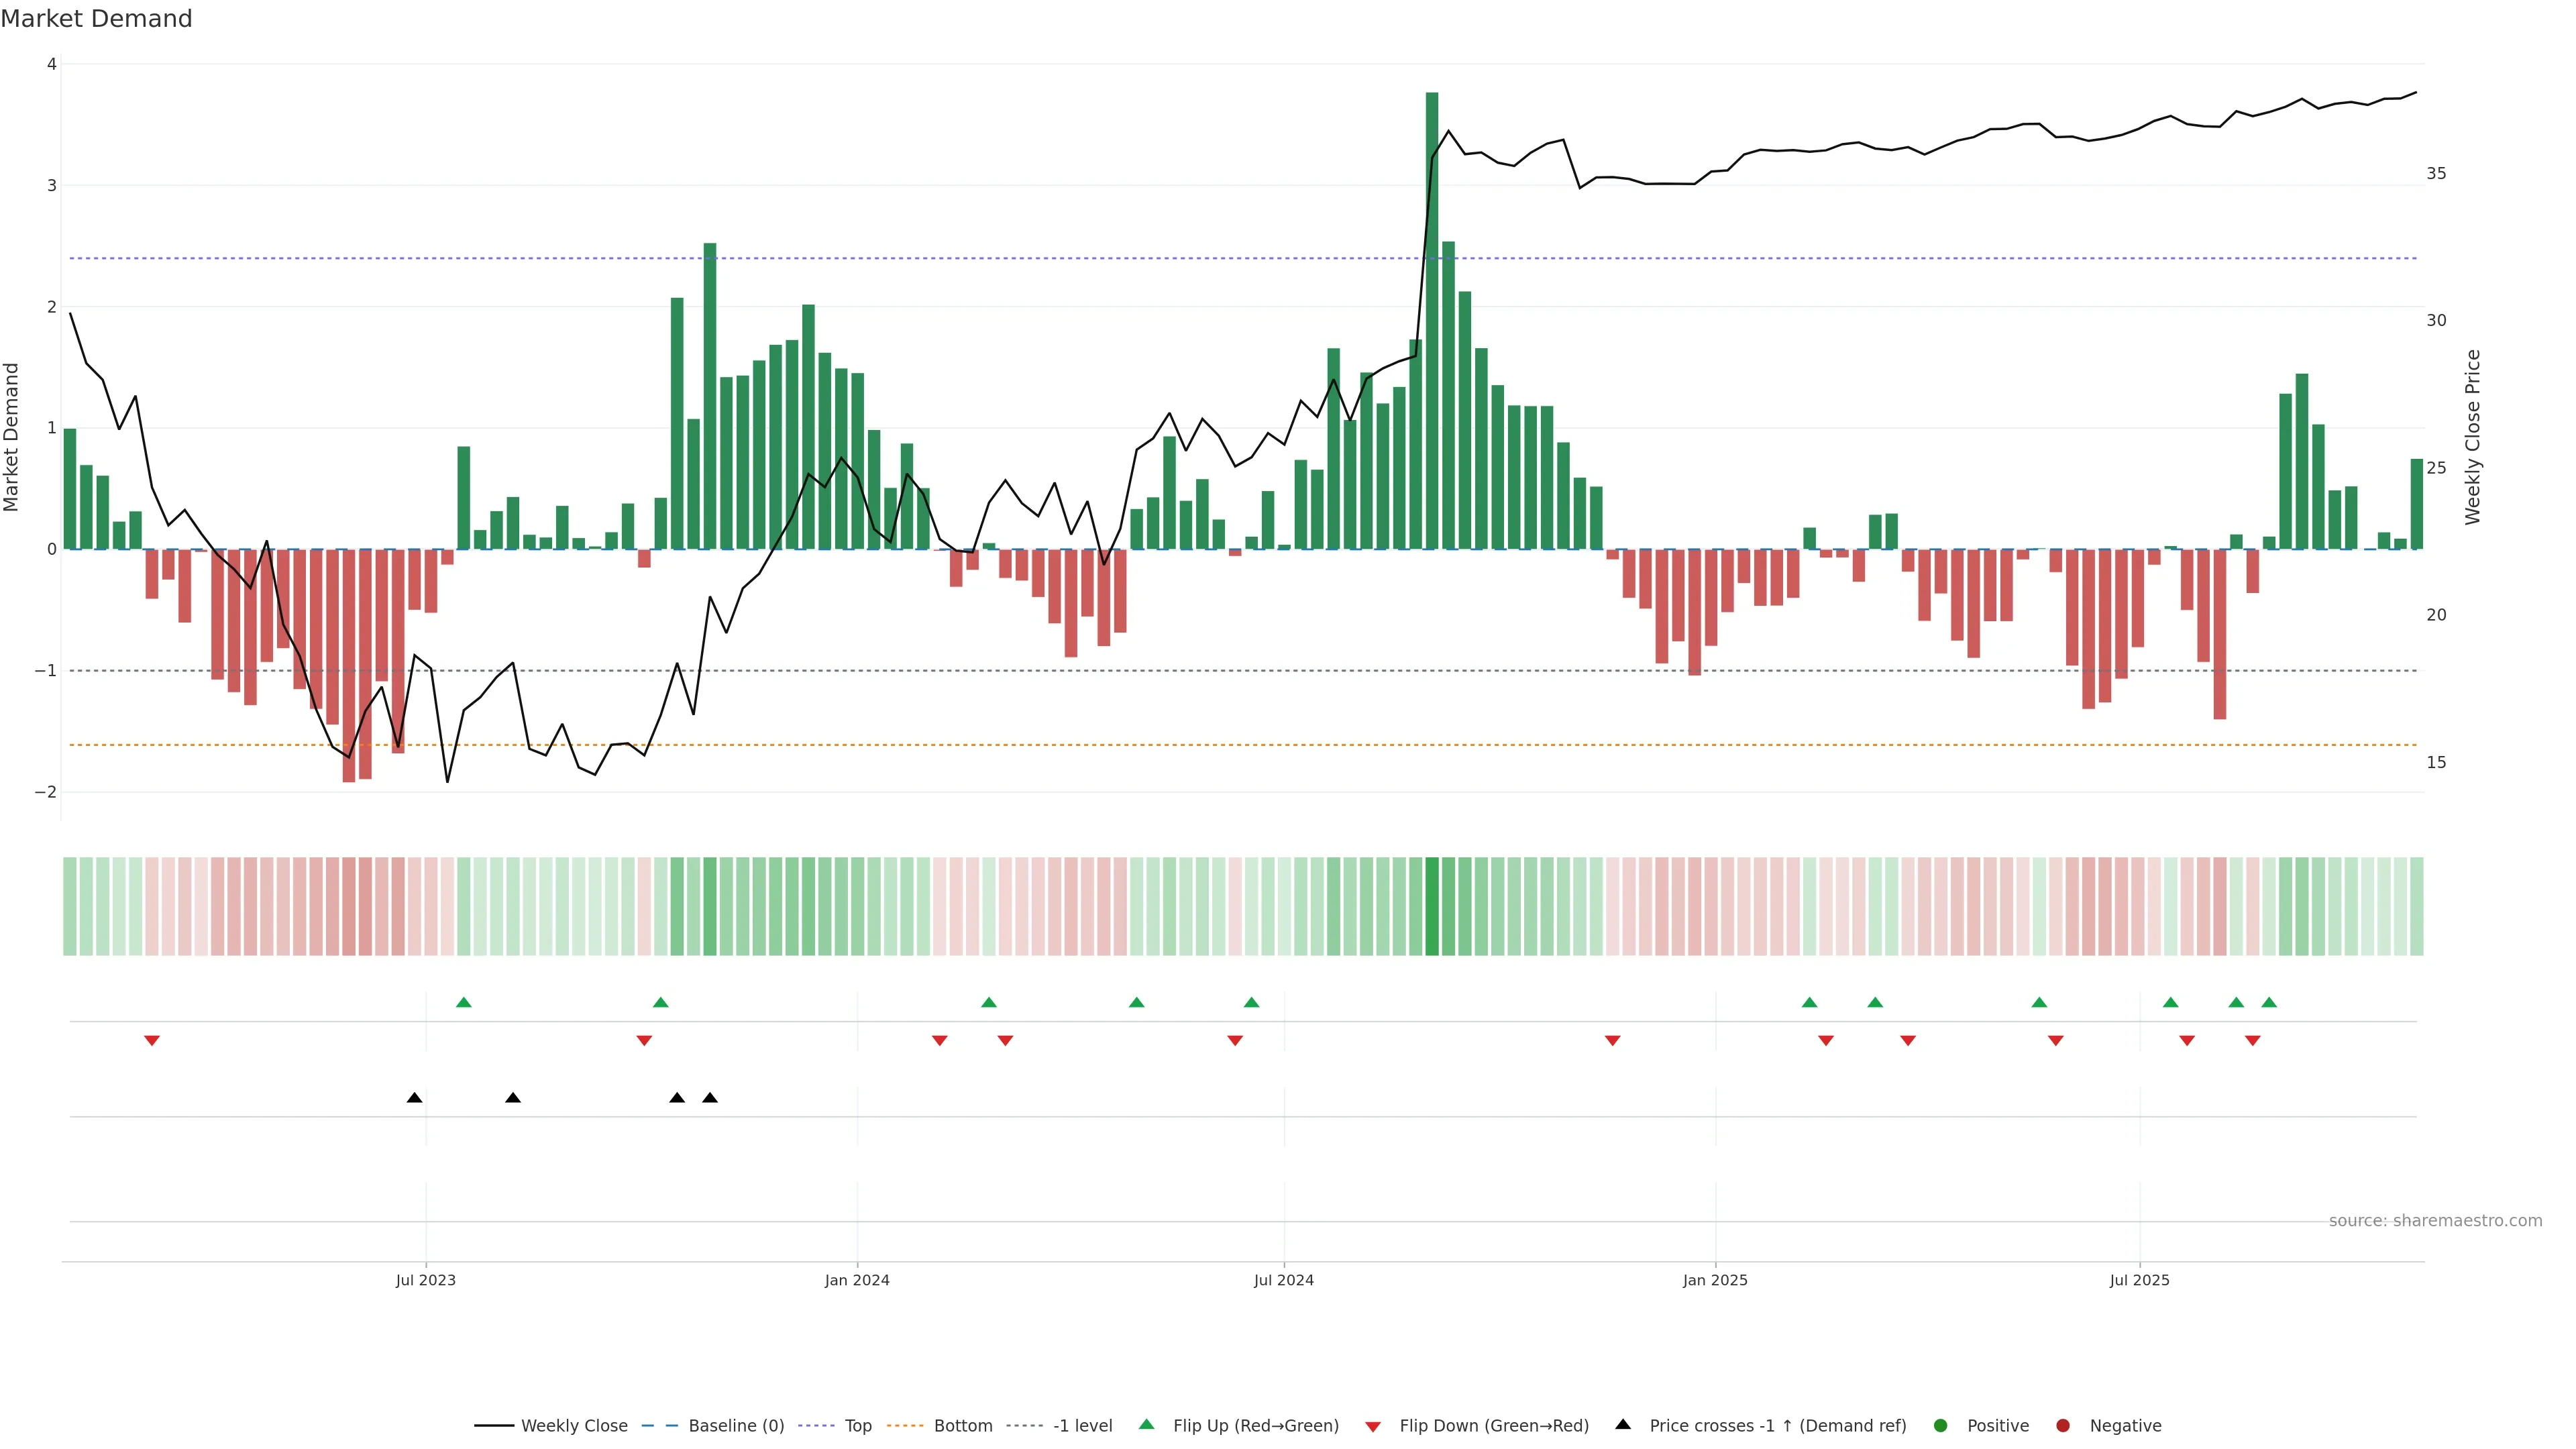This screenshot has height=1449, width=2576.
Task: Click the Jul 2025 x-axis label
Action: click(x=2139, y=1280)
